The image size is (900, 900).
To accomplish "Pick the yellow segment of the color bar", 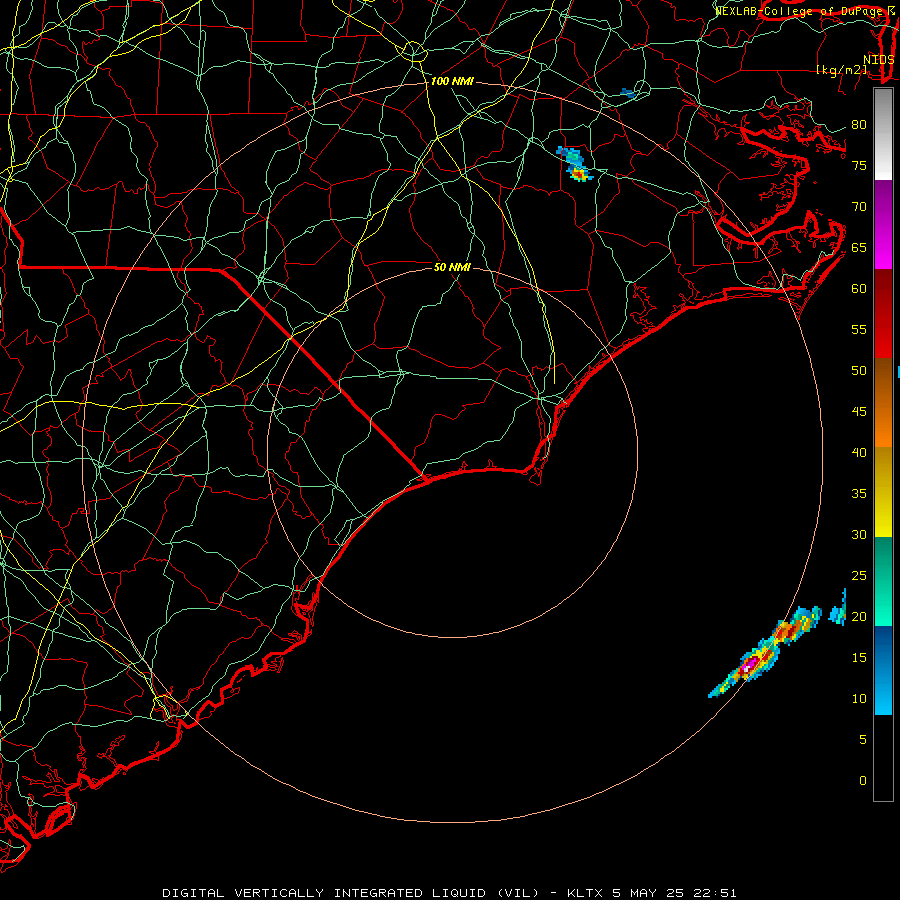I will [x=883, y=492].
